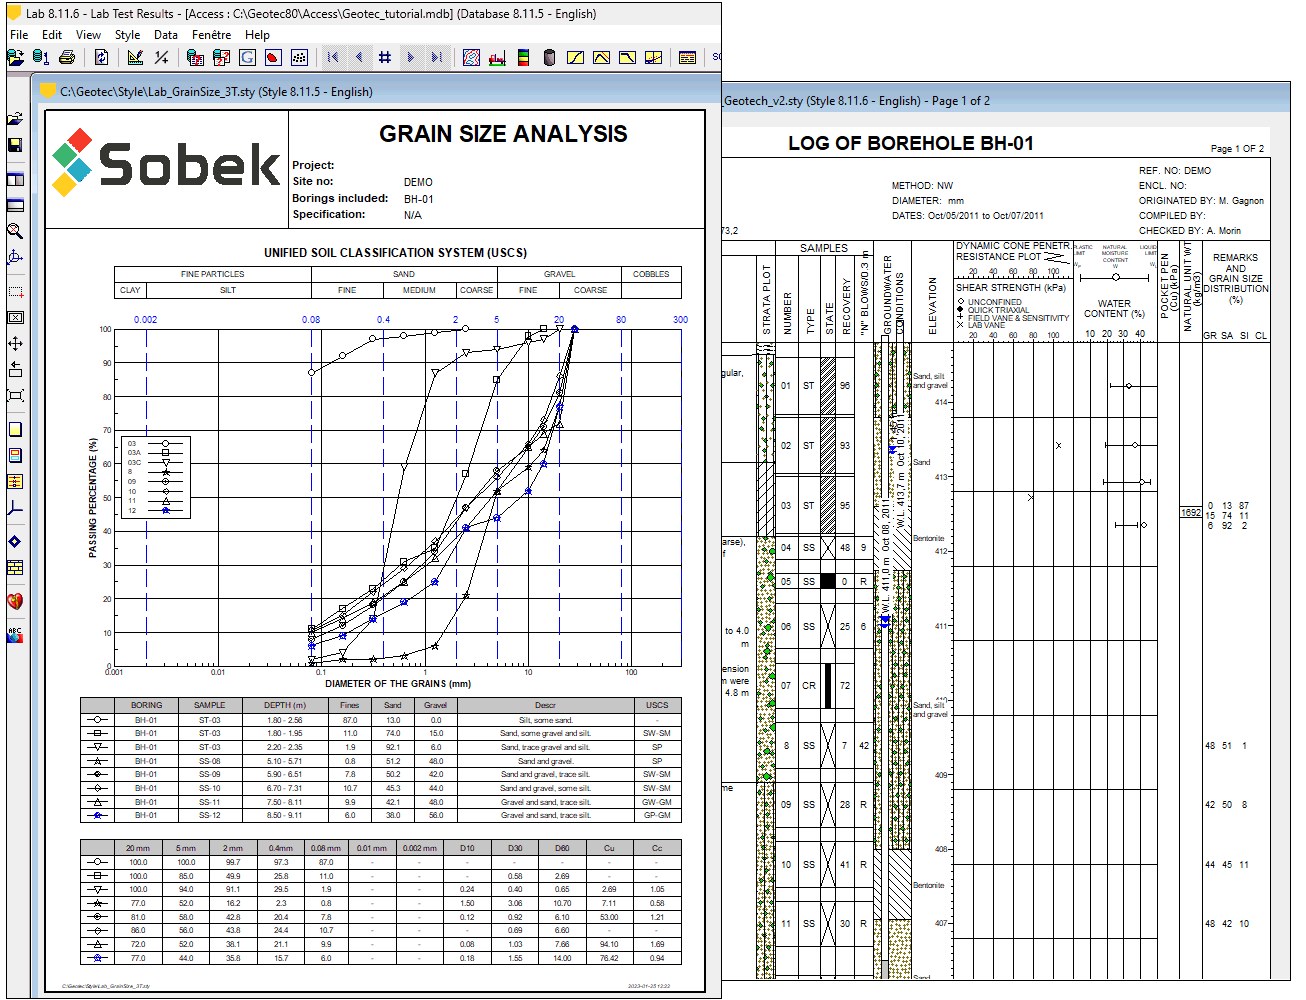Click the Google 'G' toolbar icon
The height and width of the screenshot is (1000, 1306).
pos(247,58)
